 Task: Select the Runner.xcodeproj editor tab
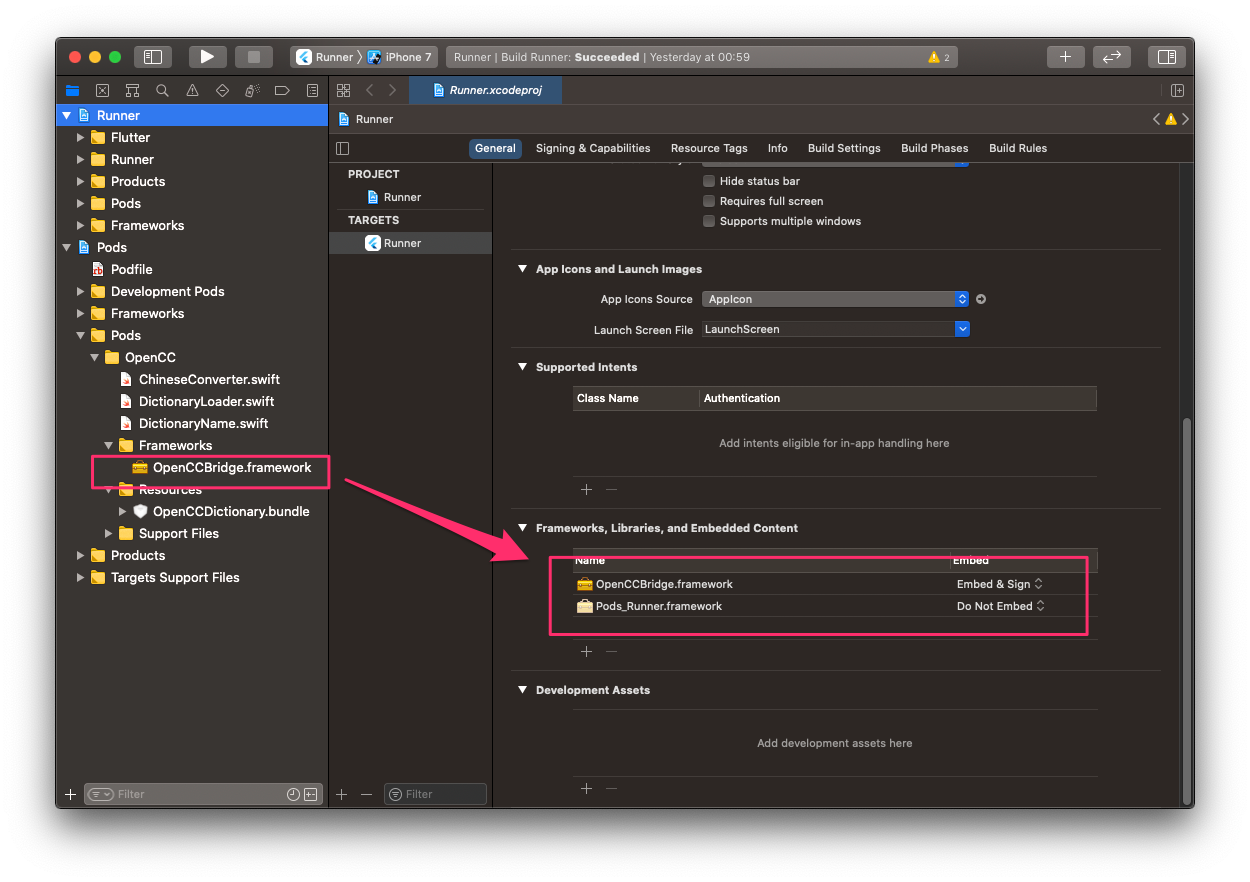point(486,90)
